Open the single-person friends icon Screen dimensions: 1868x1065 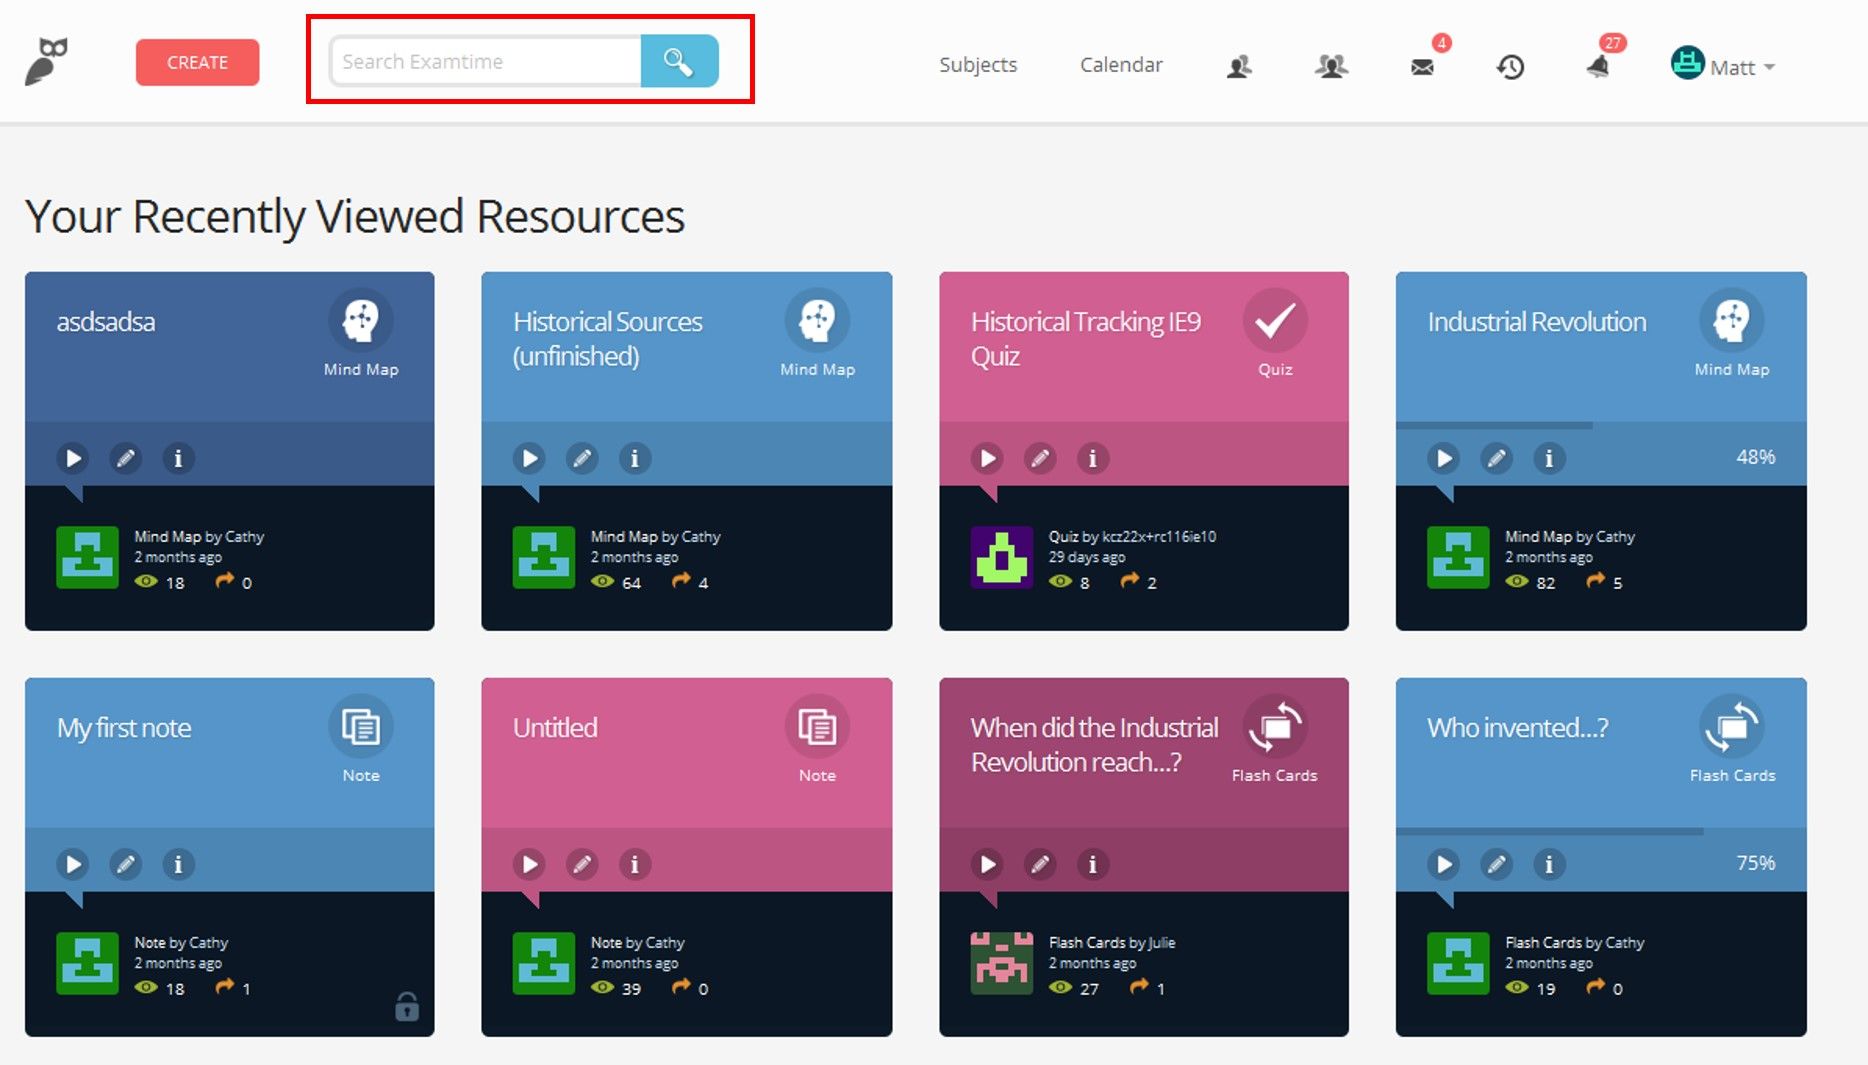[1239, 67]
